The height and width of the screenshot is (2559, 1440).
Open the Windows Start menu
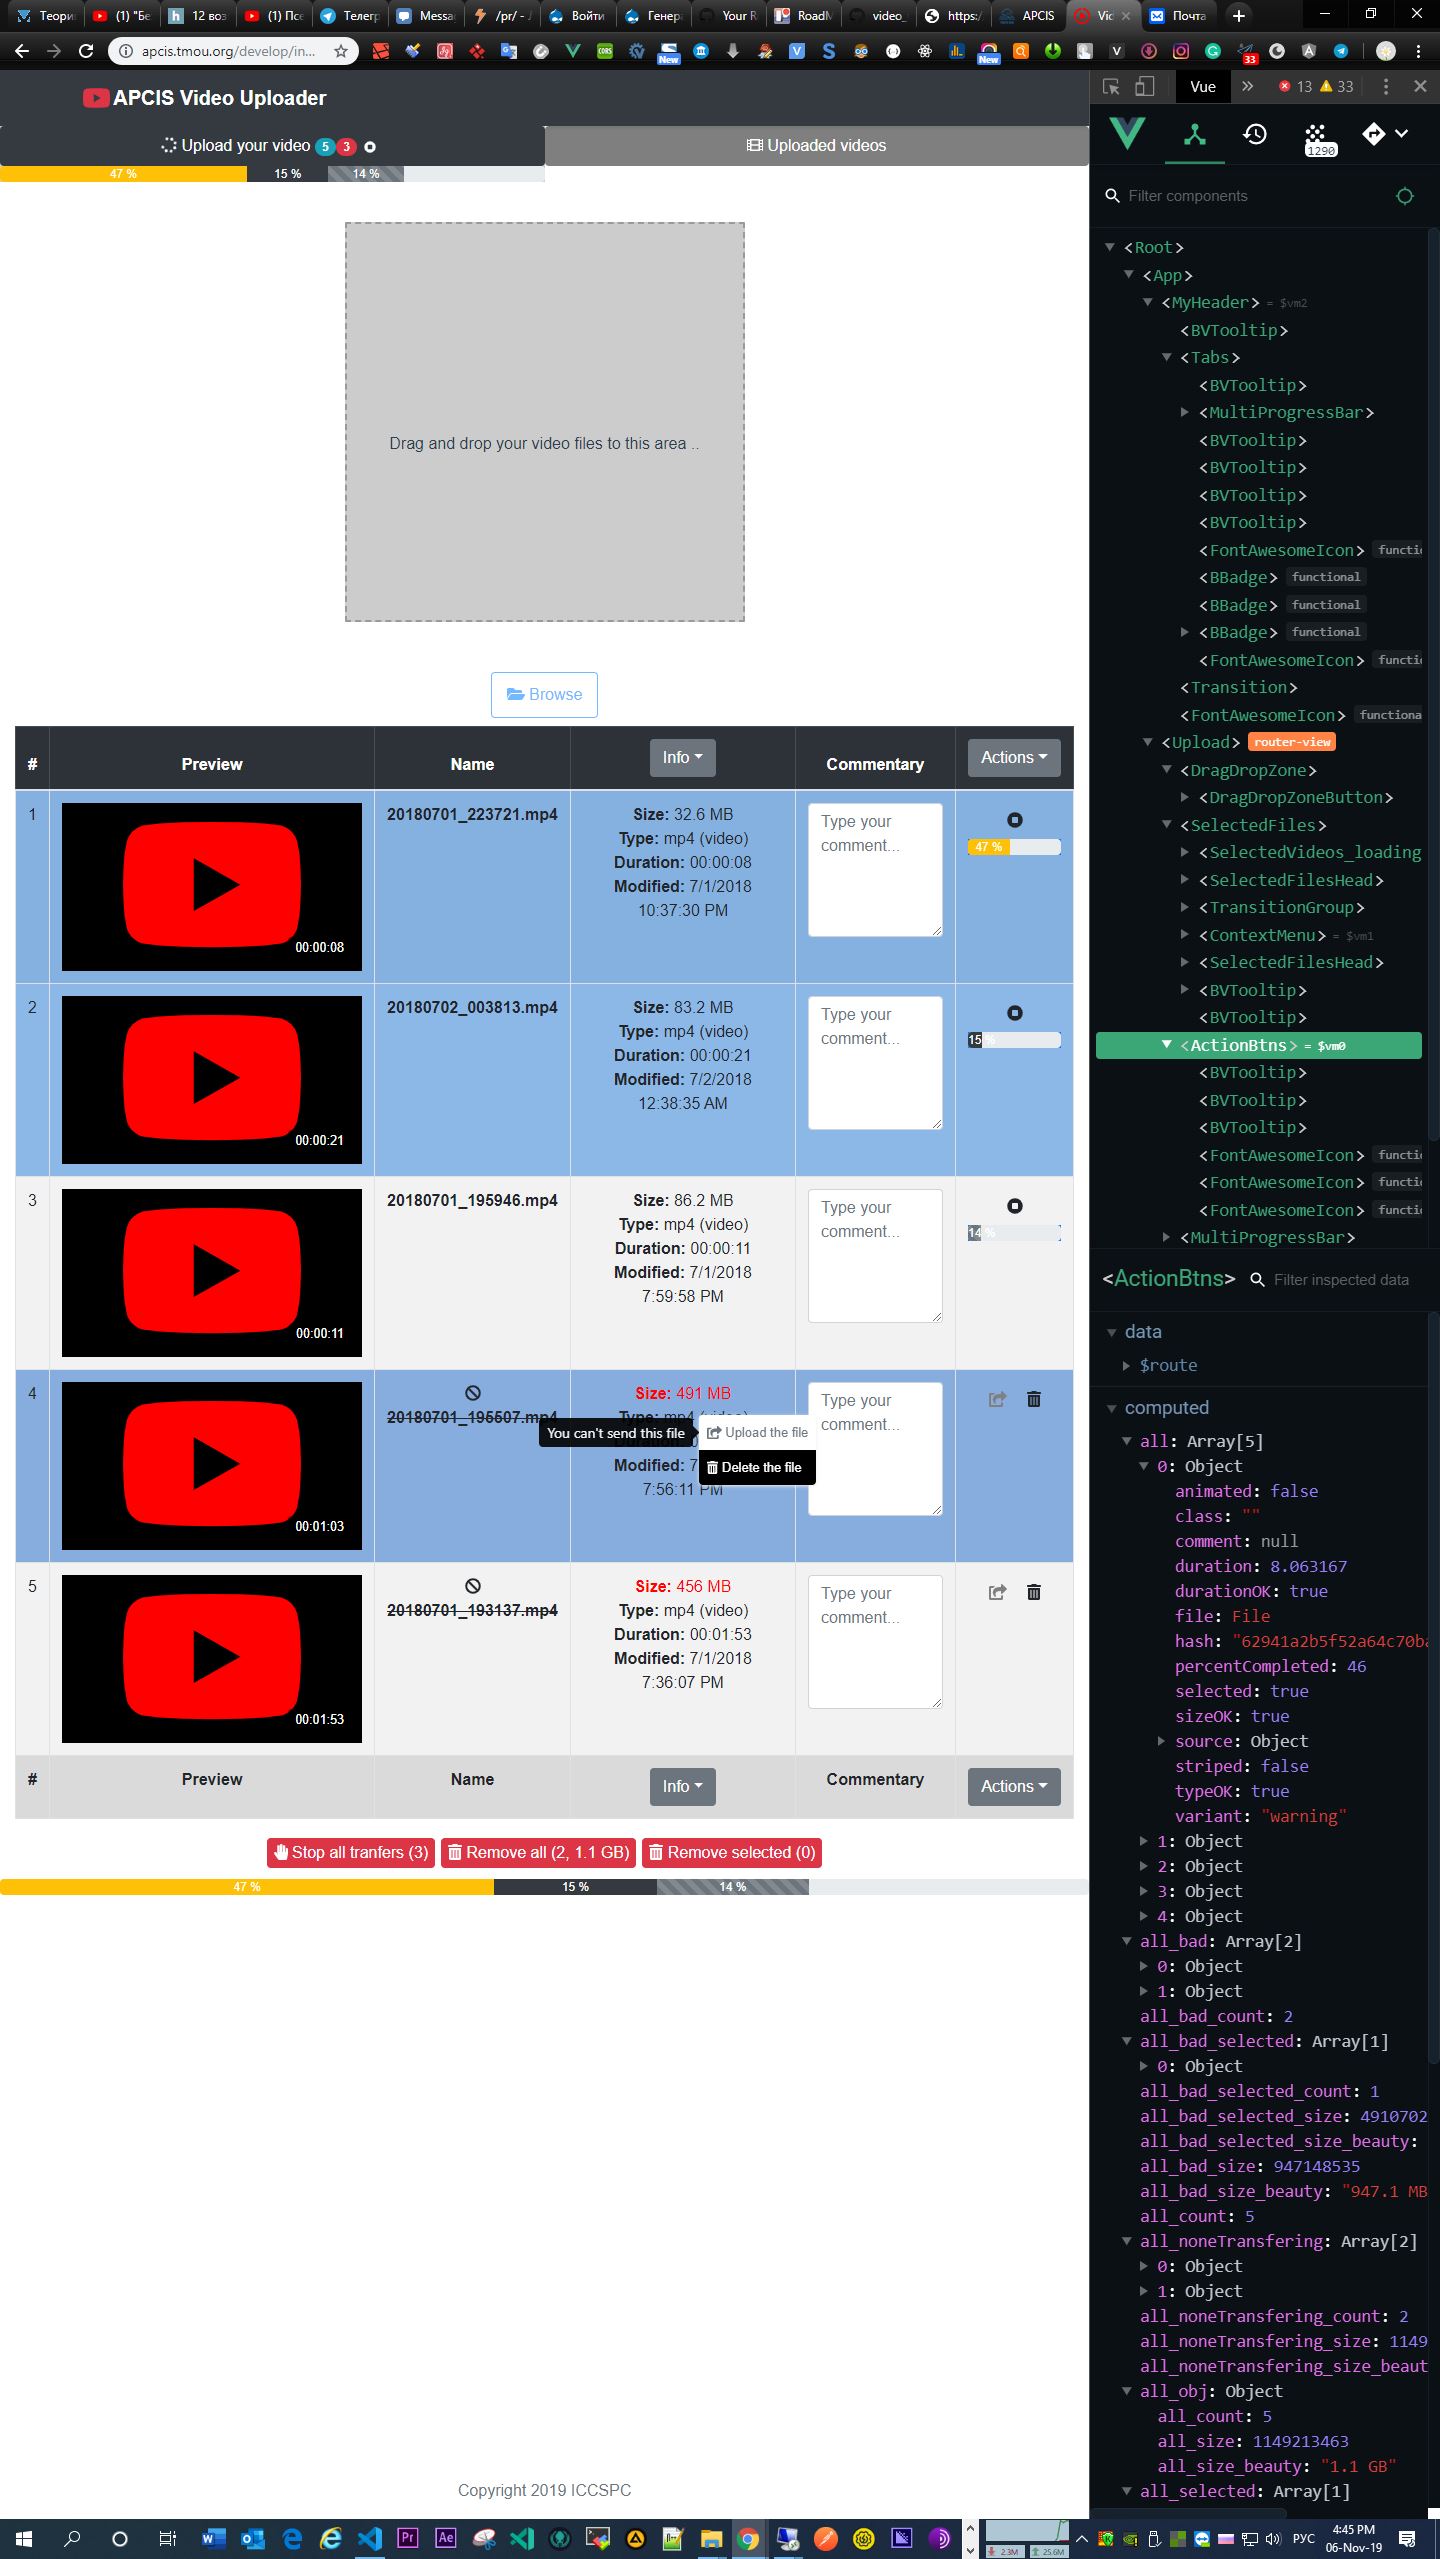(24, 2538)
